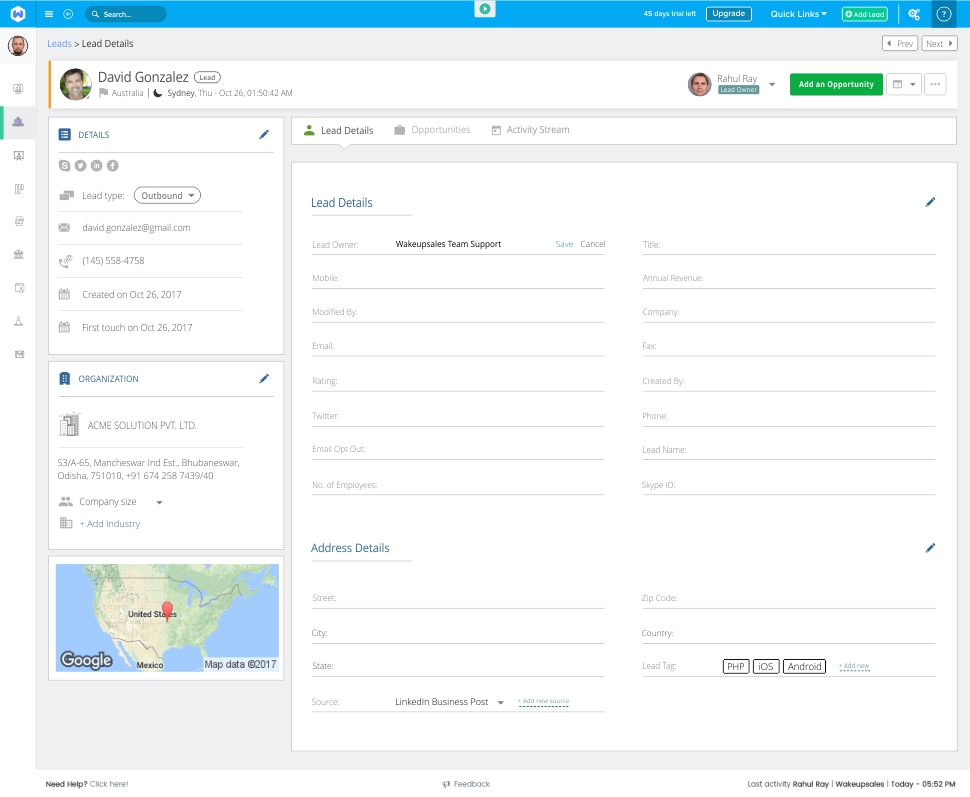Click the Zip Code input field
Screen dimensions: 970x797
(788, 598)
